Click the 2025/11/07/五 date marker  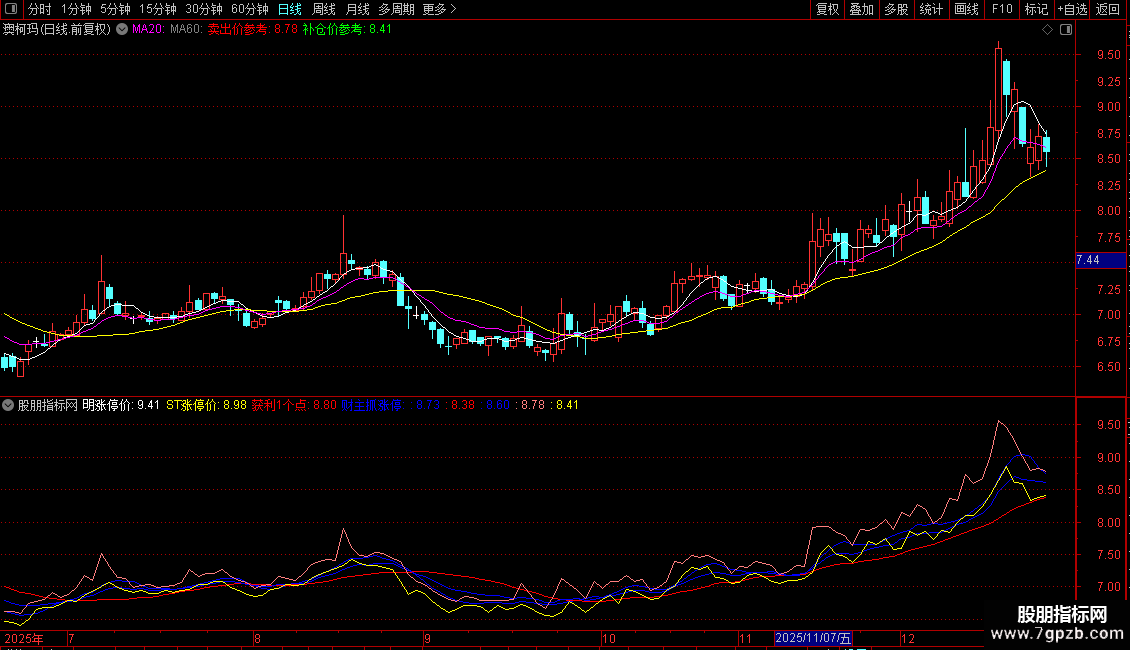813,638
